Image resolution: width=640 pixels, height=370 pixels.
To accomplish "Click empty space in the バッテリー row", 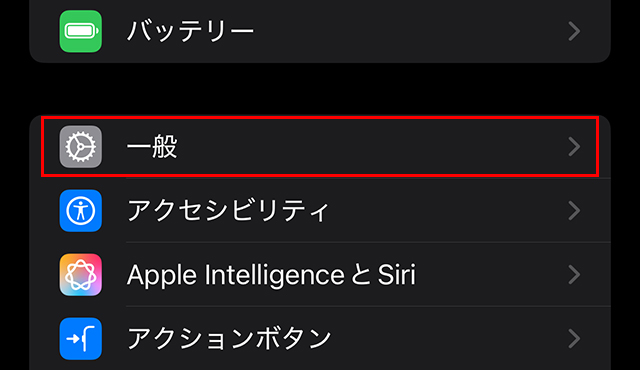I will tap(408, 31).
